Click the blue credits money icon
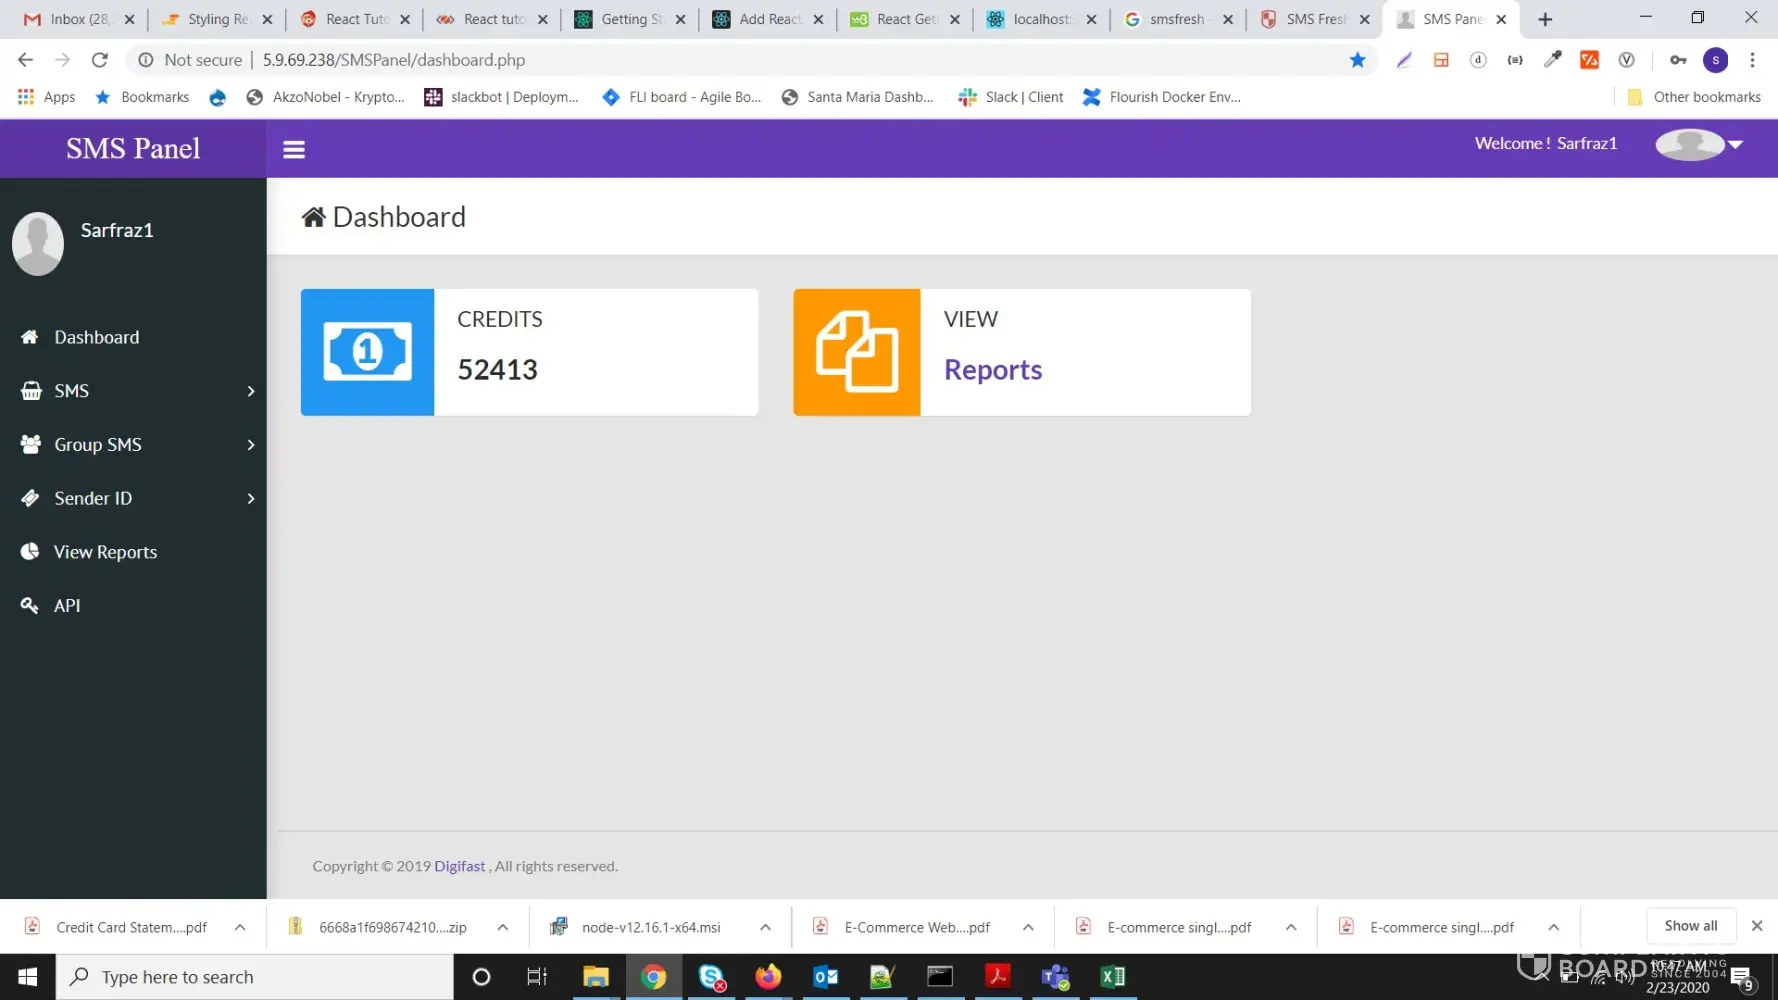Image resolution: width=1778 pixels, height=1000 pixels. coord(367,352)
